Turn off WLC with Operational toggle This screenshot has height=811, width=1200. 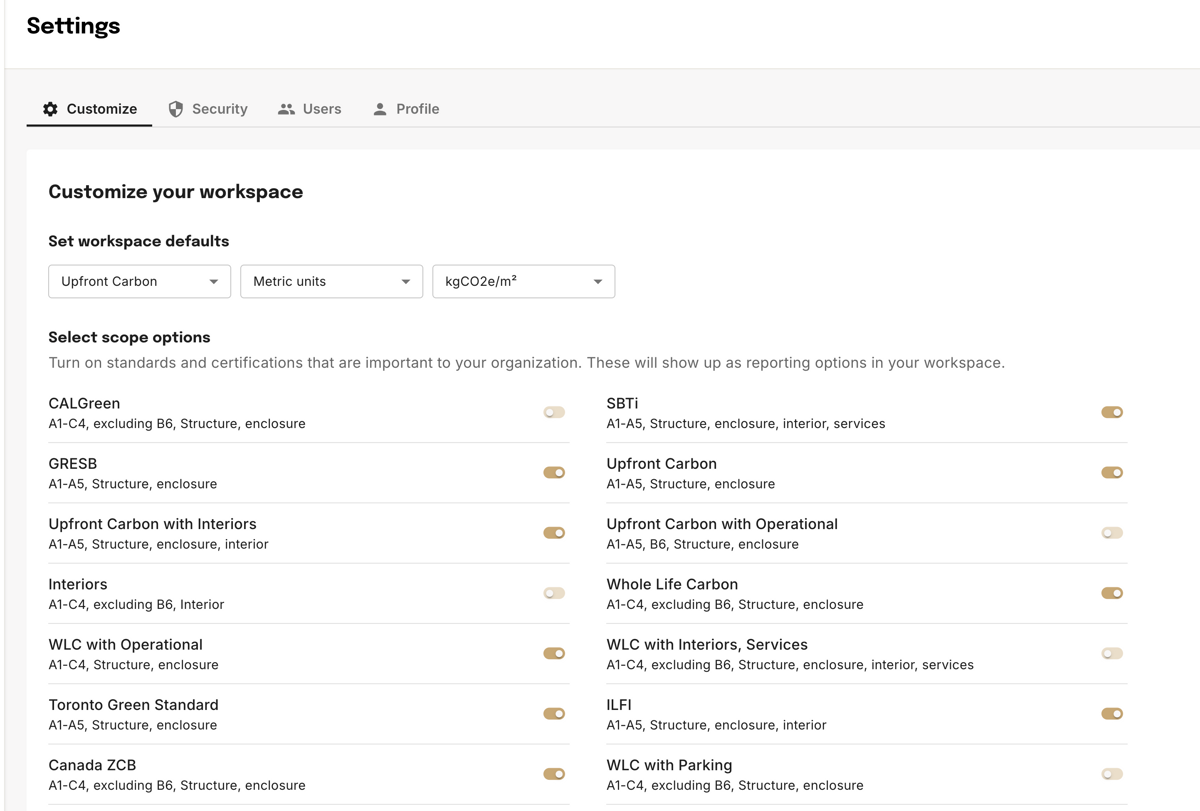click(x=554, y=653)
